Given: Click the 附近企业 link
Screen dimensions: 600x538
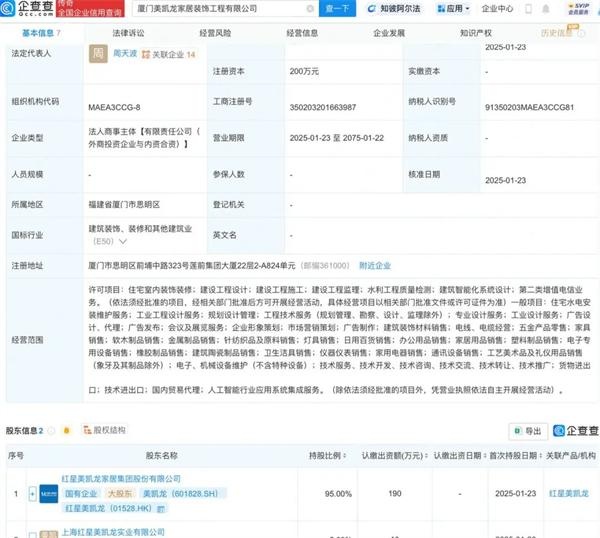Looking at the screenshot, I should click(x=375, y=266).
